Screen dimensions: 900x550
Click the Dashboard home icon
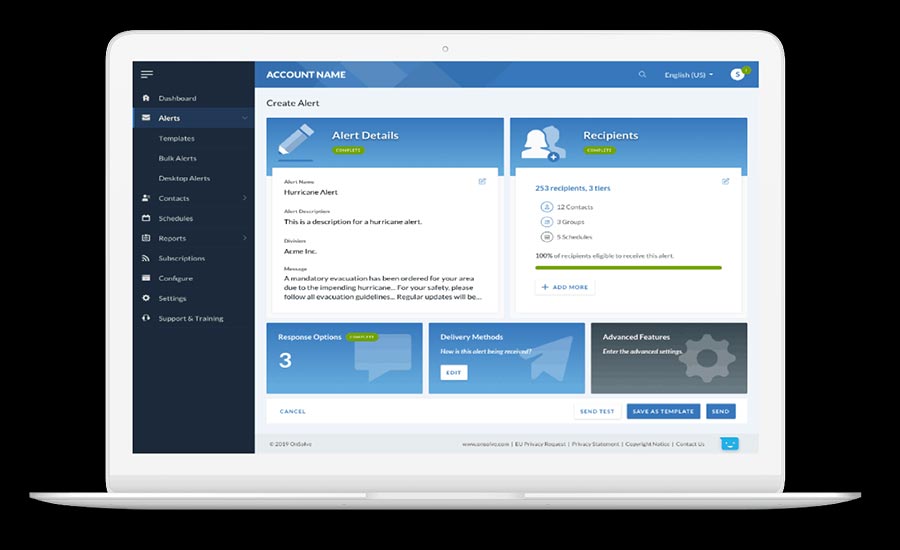147,98
